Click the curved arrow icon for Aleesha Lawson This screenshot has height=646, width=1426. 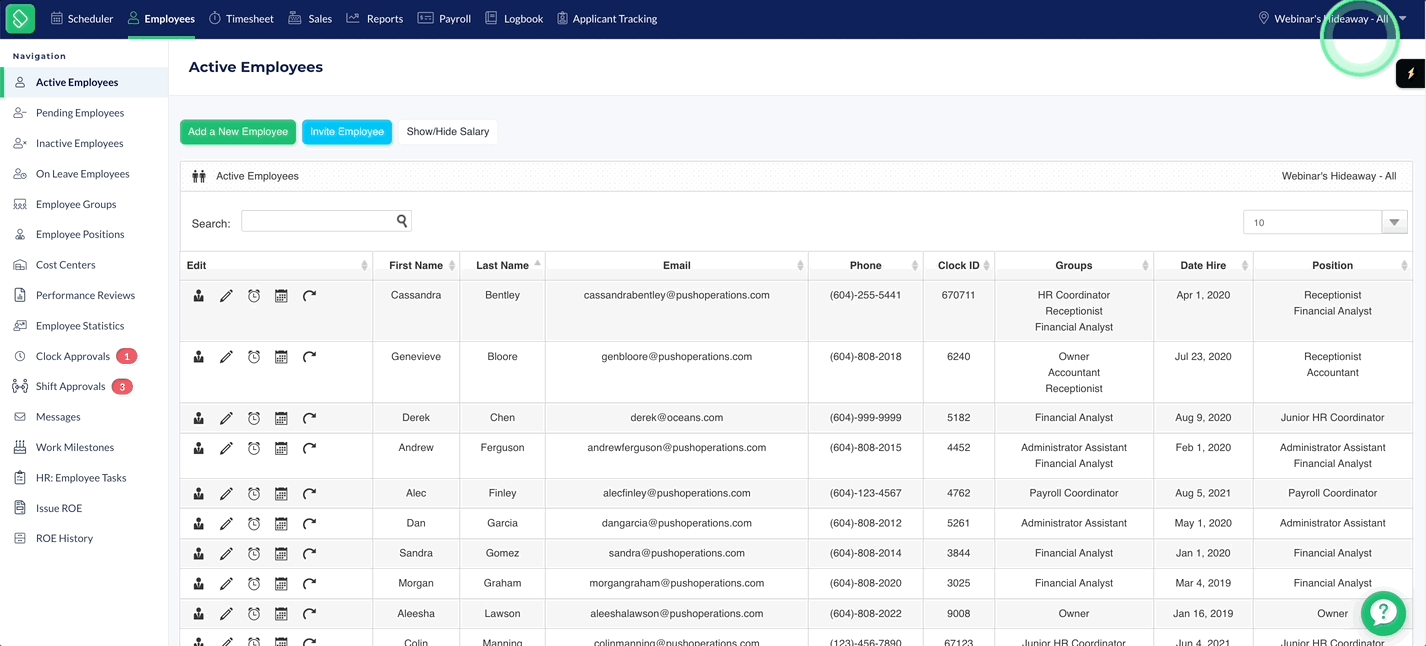pyautogui.click(x=309, y=614)
